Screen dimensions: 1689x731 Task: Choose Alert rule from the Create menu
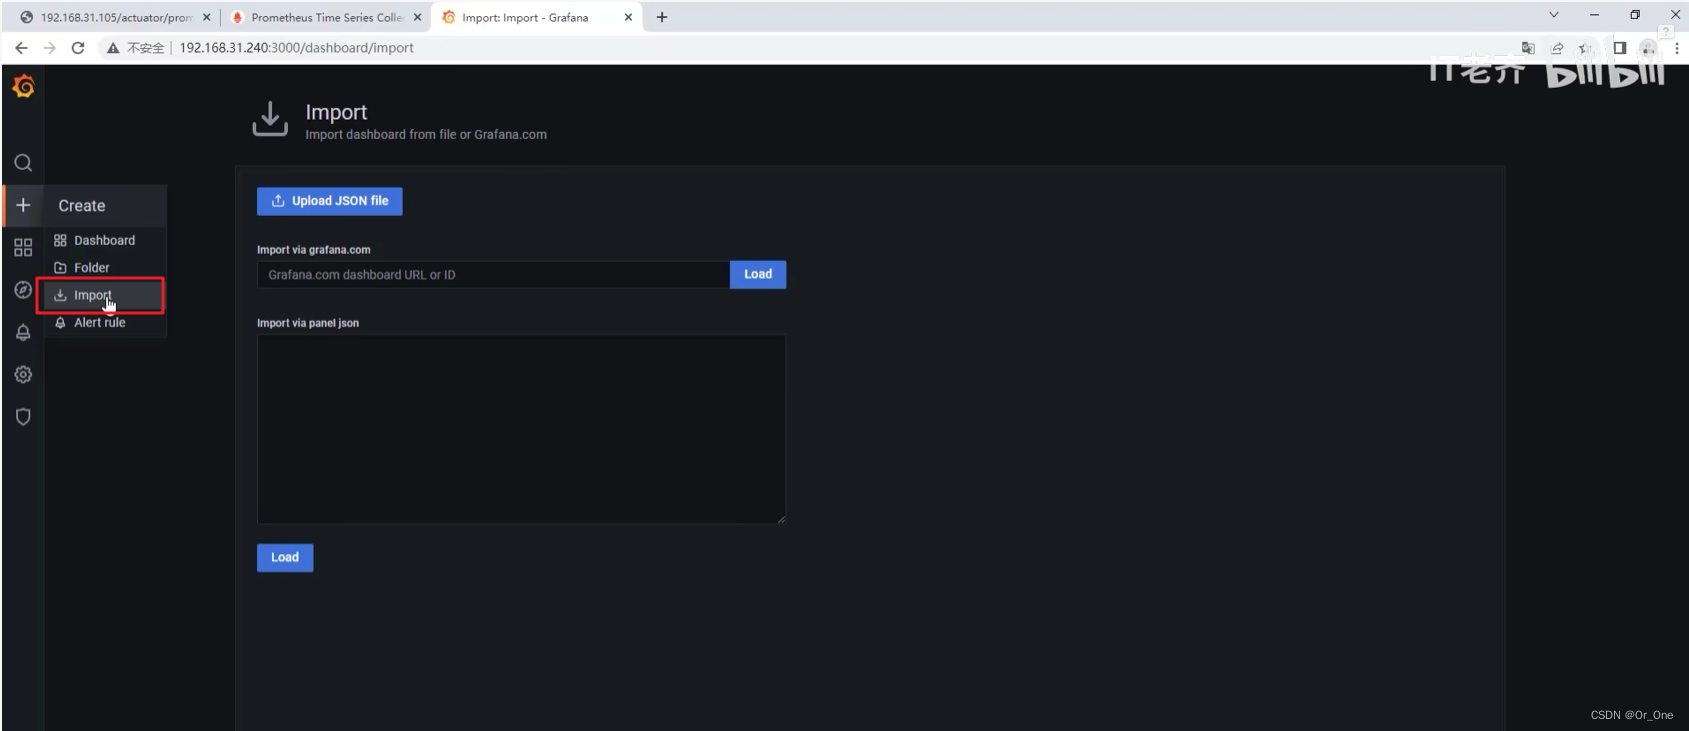coord(105,322)
